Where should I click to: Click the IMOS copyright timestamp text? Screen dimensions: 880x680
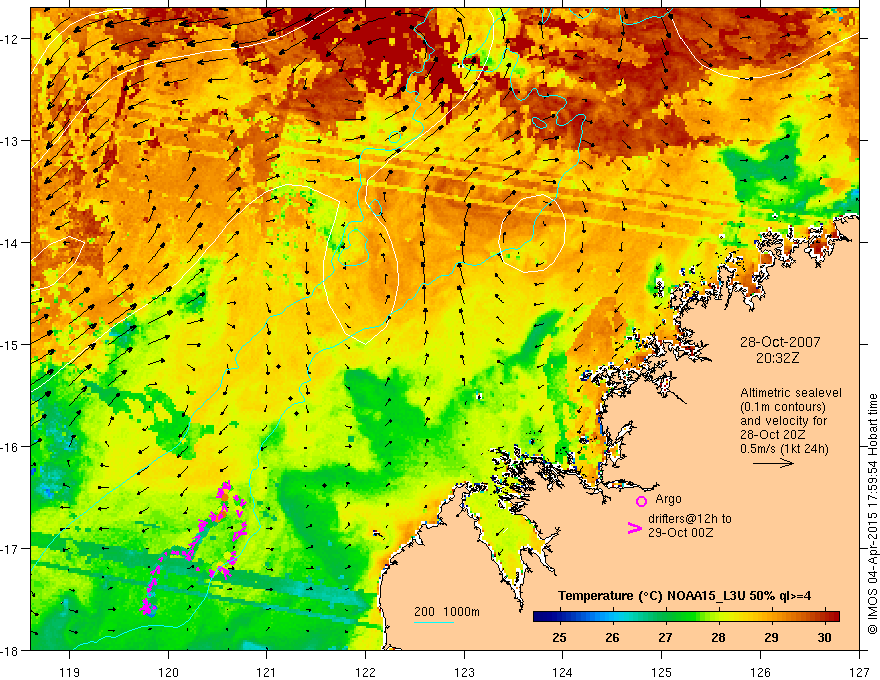tap(872, 514)
